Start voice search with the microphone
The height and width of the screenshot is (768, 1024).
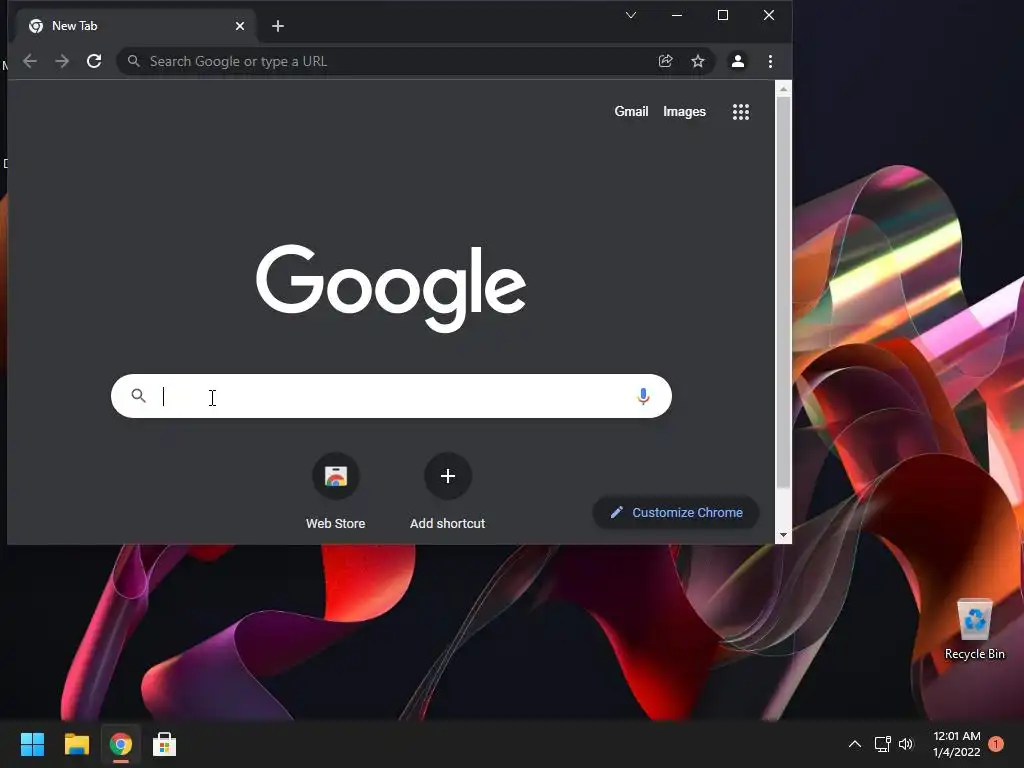(x=643, y=396)
